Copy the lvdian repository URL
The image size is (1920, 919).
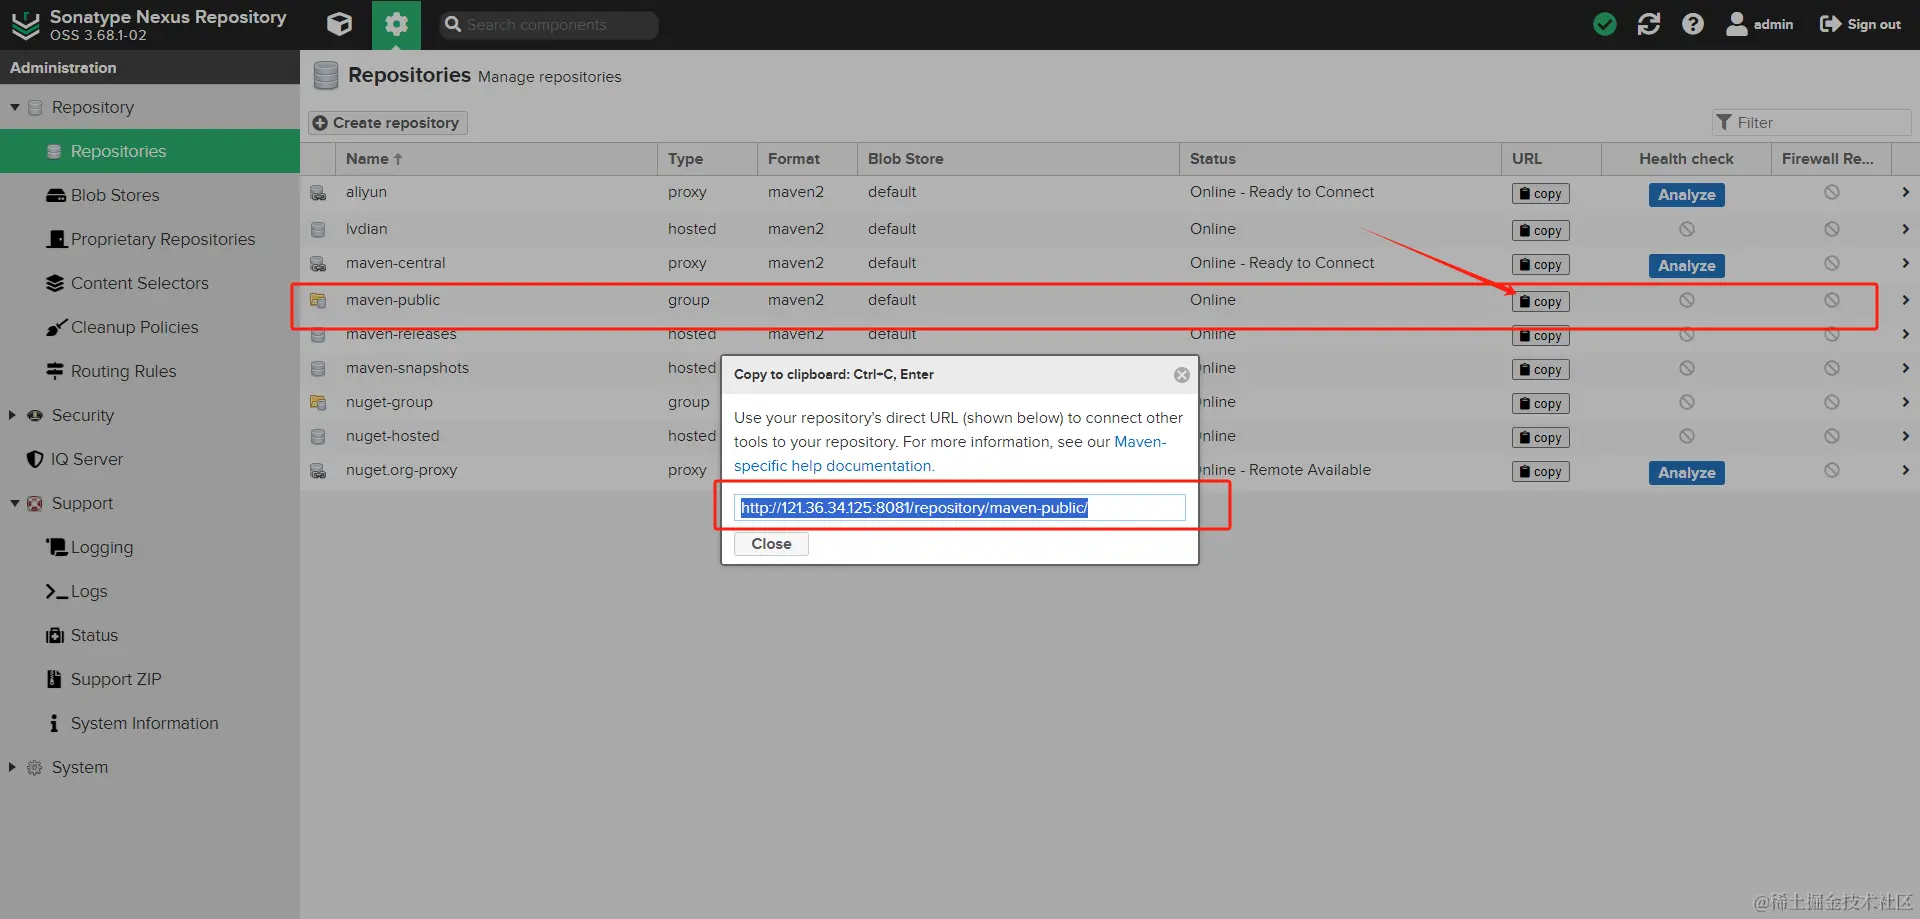coord(1540,231)
